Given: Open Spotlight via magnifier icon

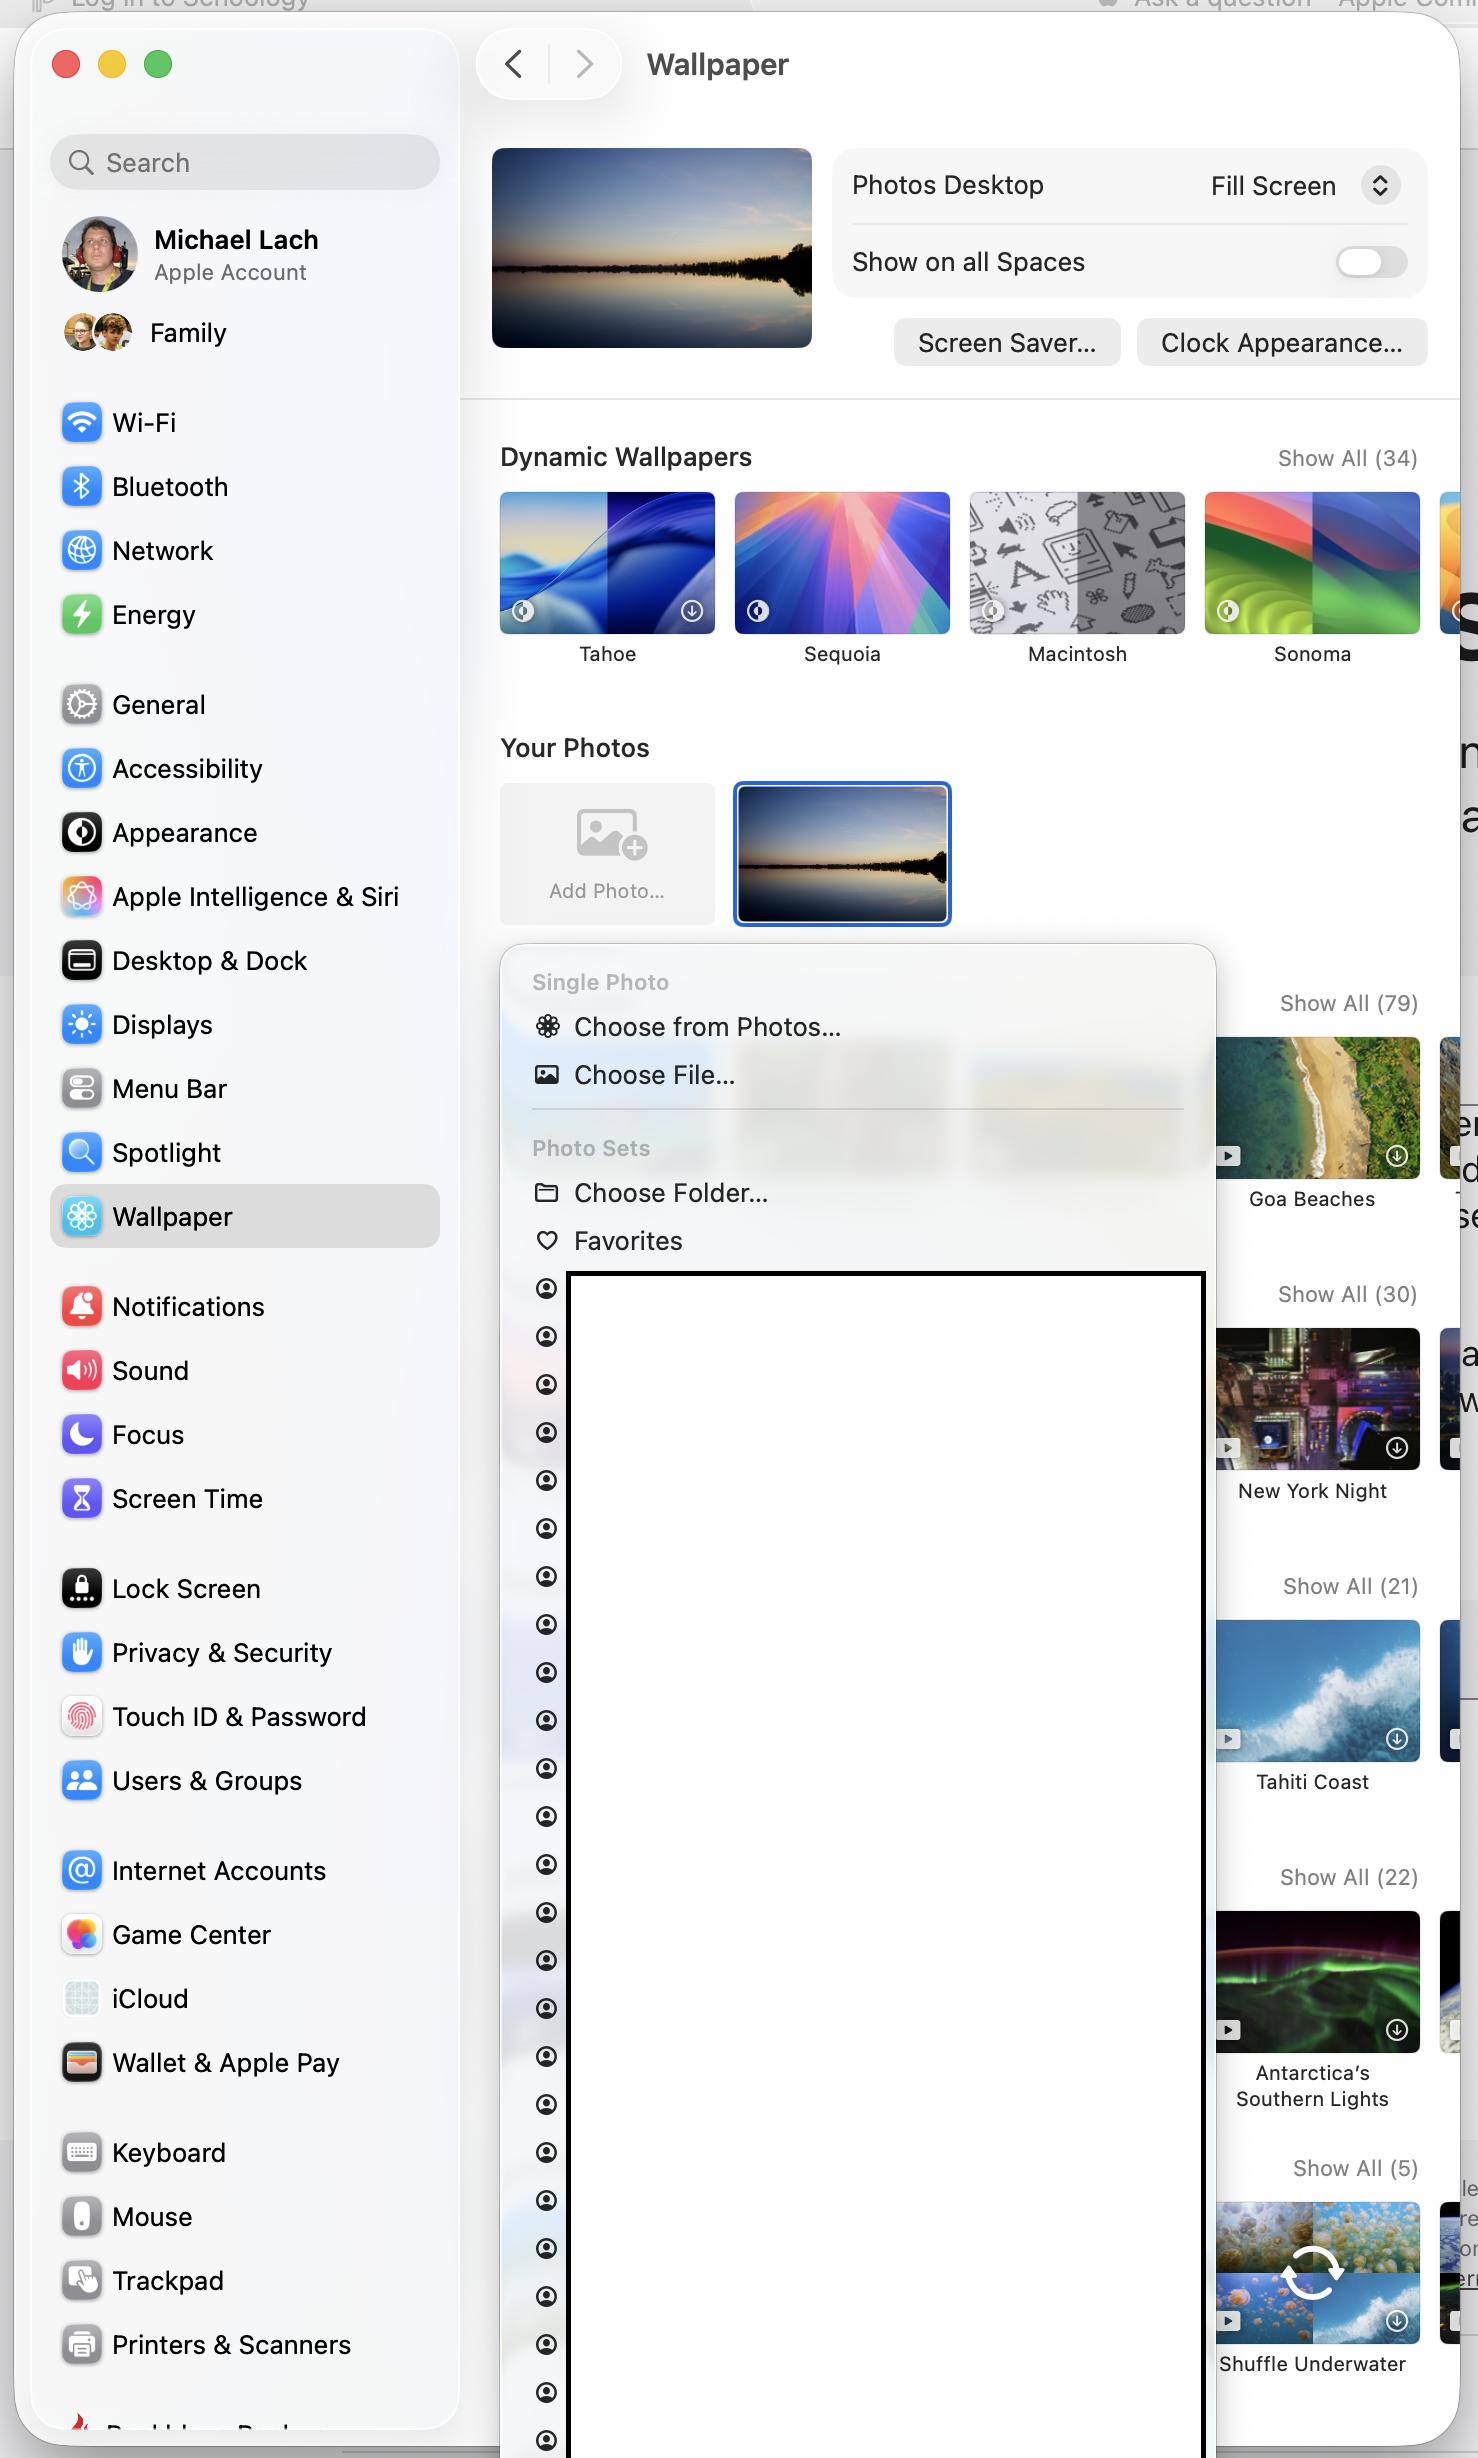Looking at the screenshot, I should (82, 1153).
